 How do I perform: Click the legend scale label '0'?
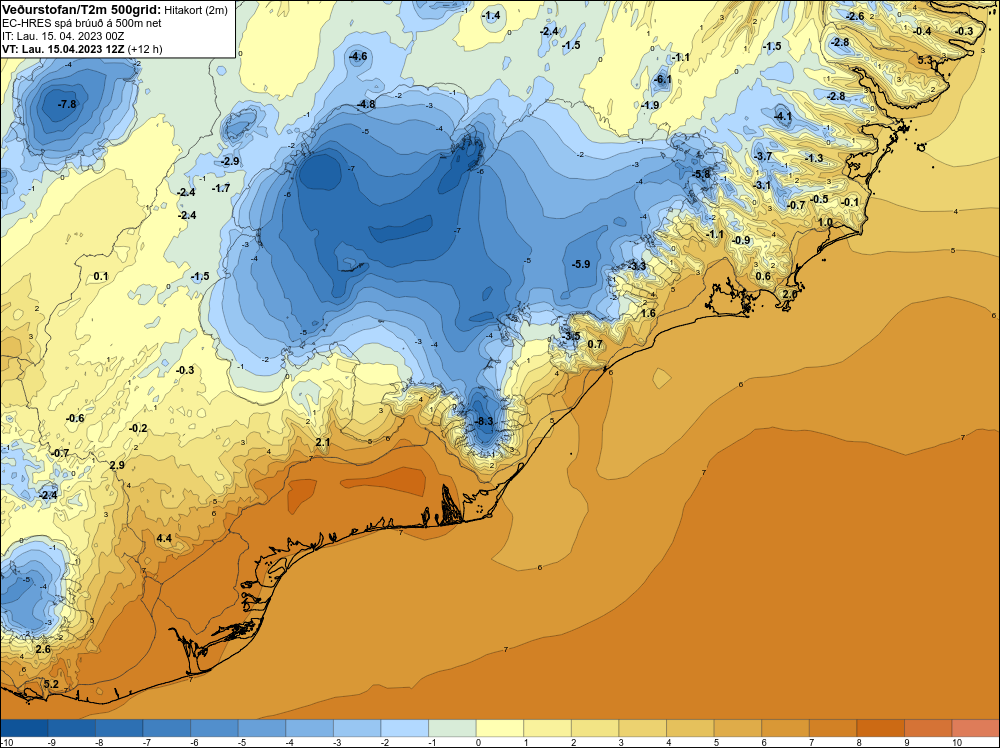coord(478,742)
